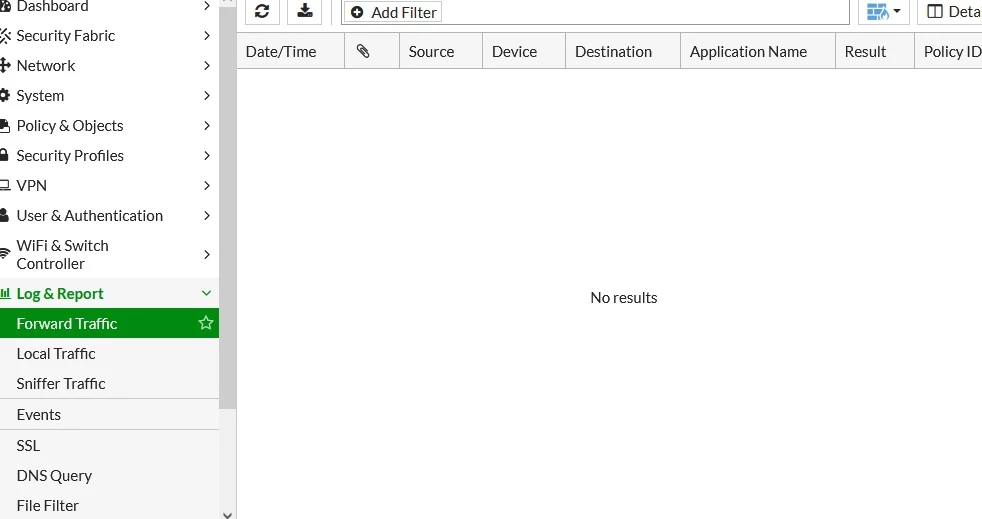The image size is (982, 519).
Task: Click the Add Filter button
Action: (x=393, y=12)
